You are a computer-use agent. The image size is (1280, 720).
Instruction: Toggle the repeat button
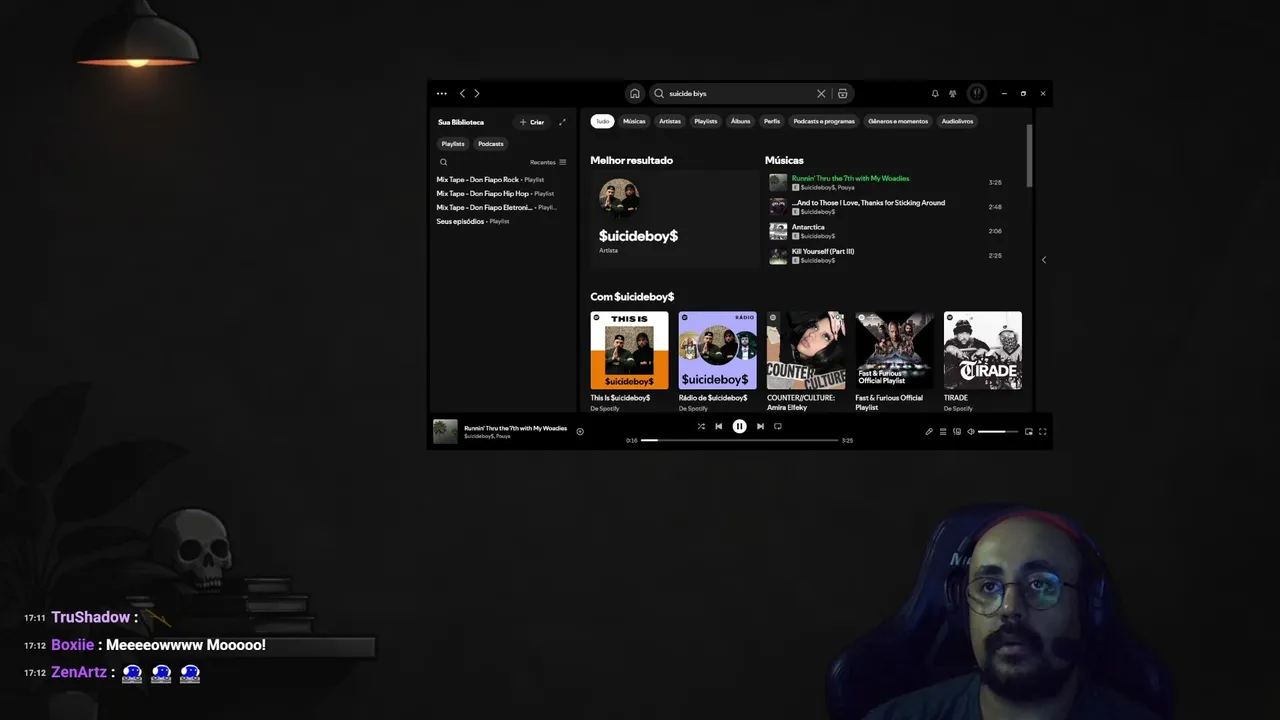click(x=777, y=426)
